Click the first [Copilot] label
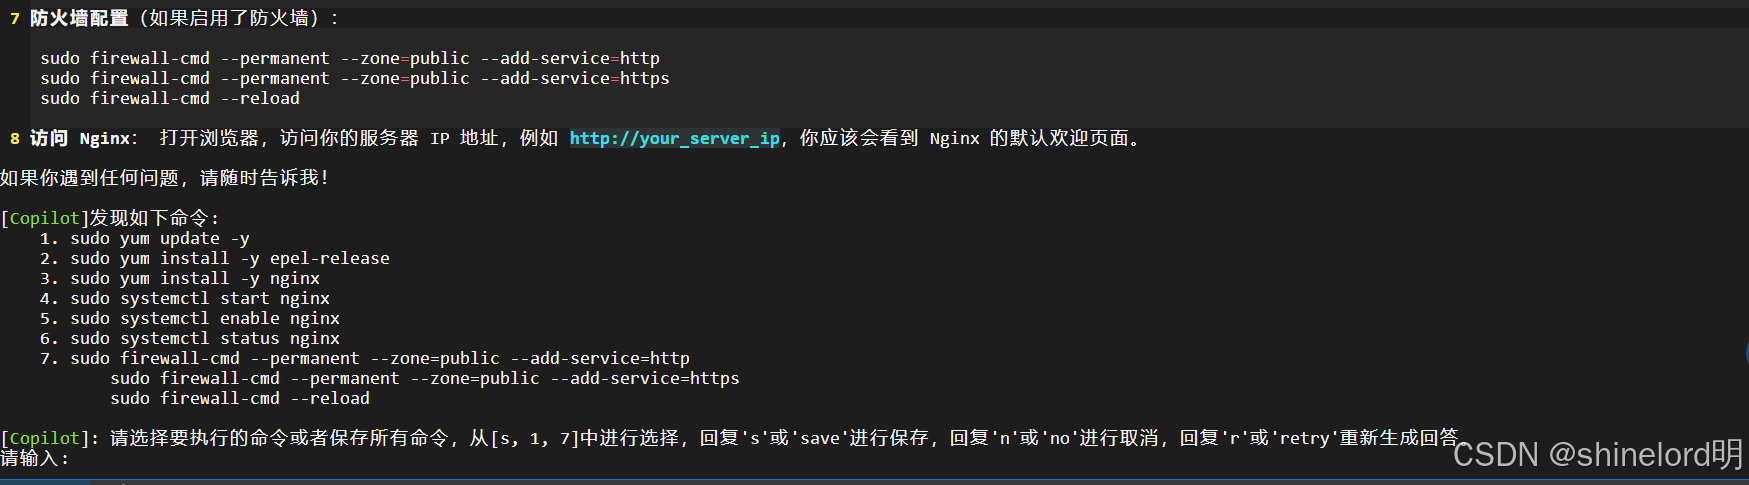The height and width of the screenshot is (485, 1749). pos(44,218)
